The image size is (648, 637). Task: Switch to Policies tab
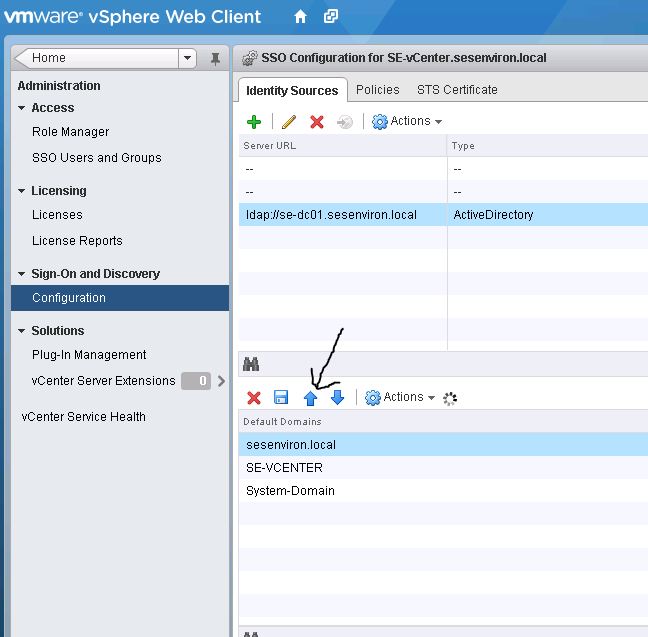point(378,90)
